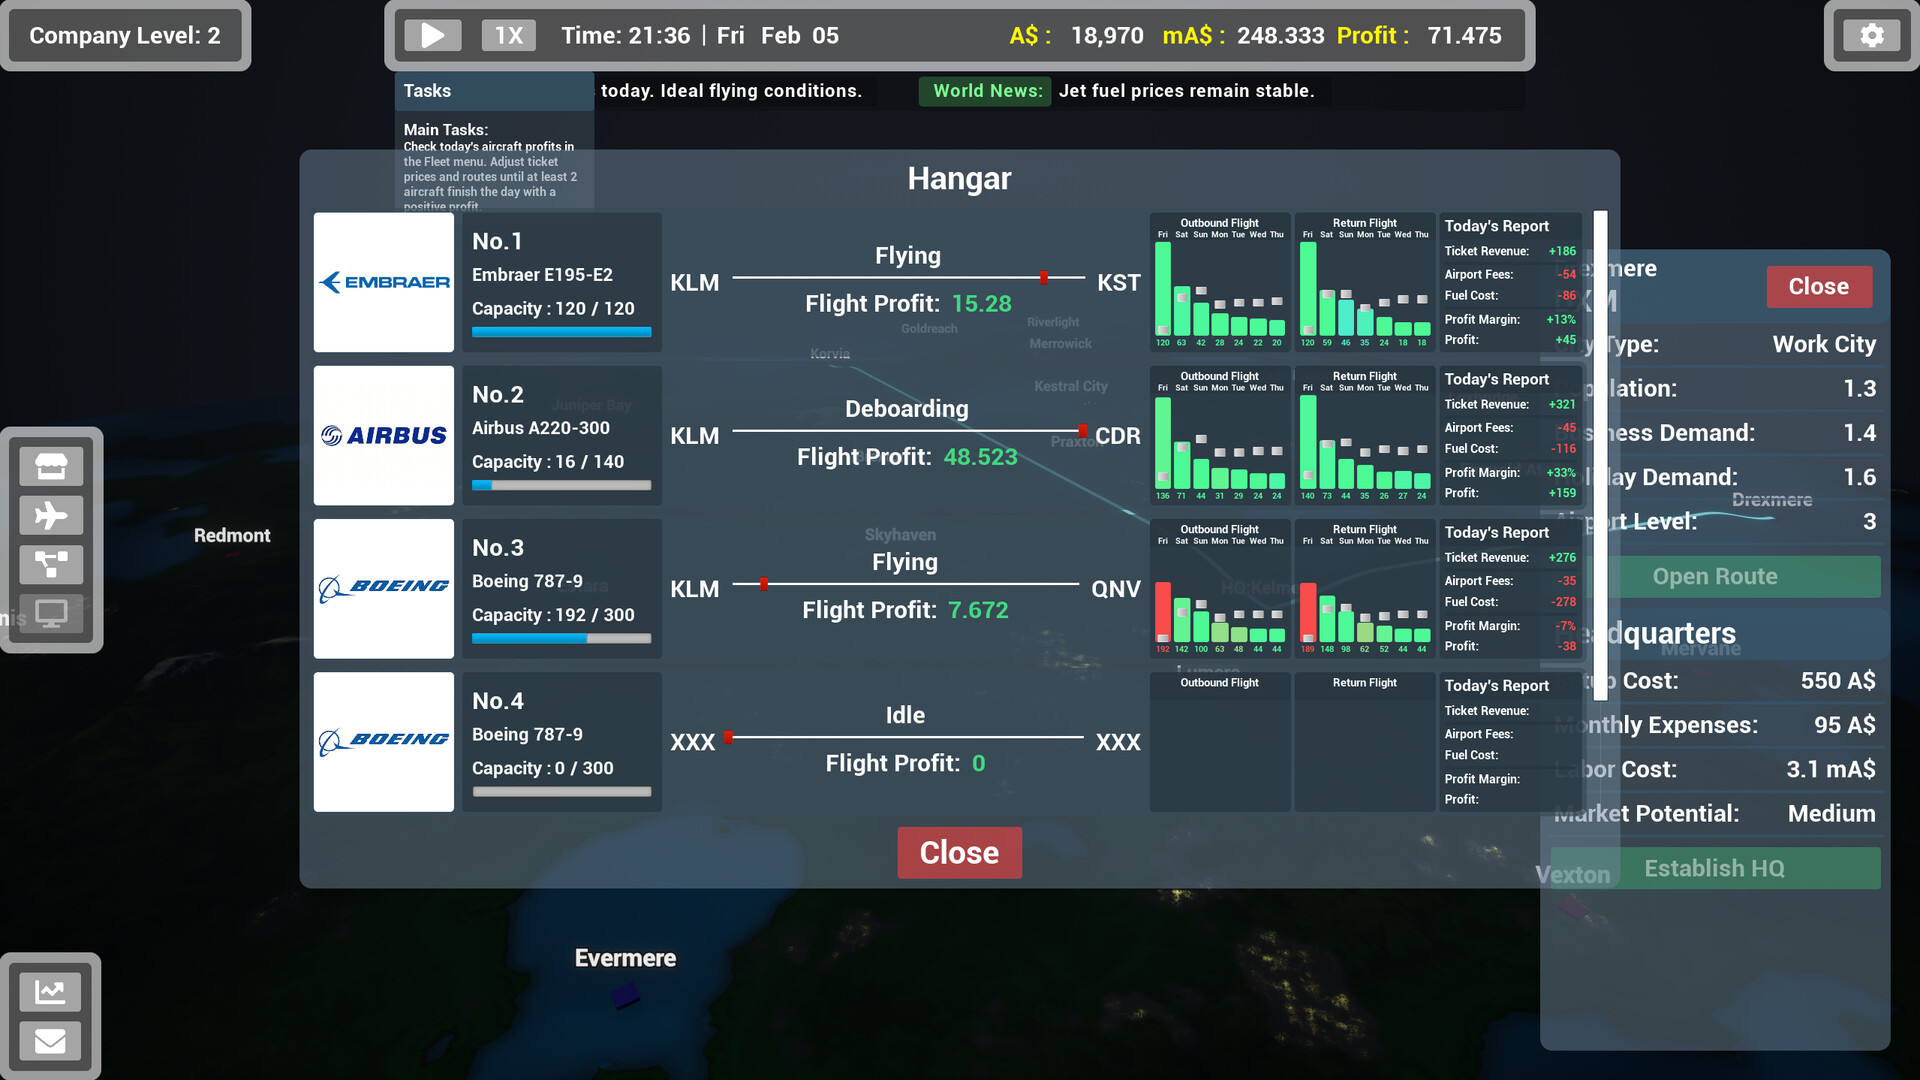This screenshot has height=1080, width=1920.
Task: Close the Hangar window
Action: [959, 852]
